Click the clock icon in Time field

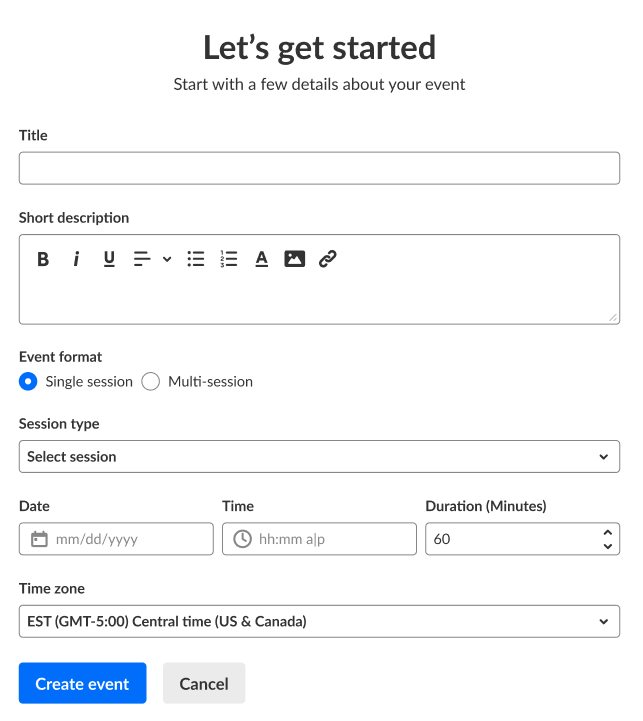tap(242, 539)
